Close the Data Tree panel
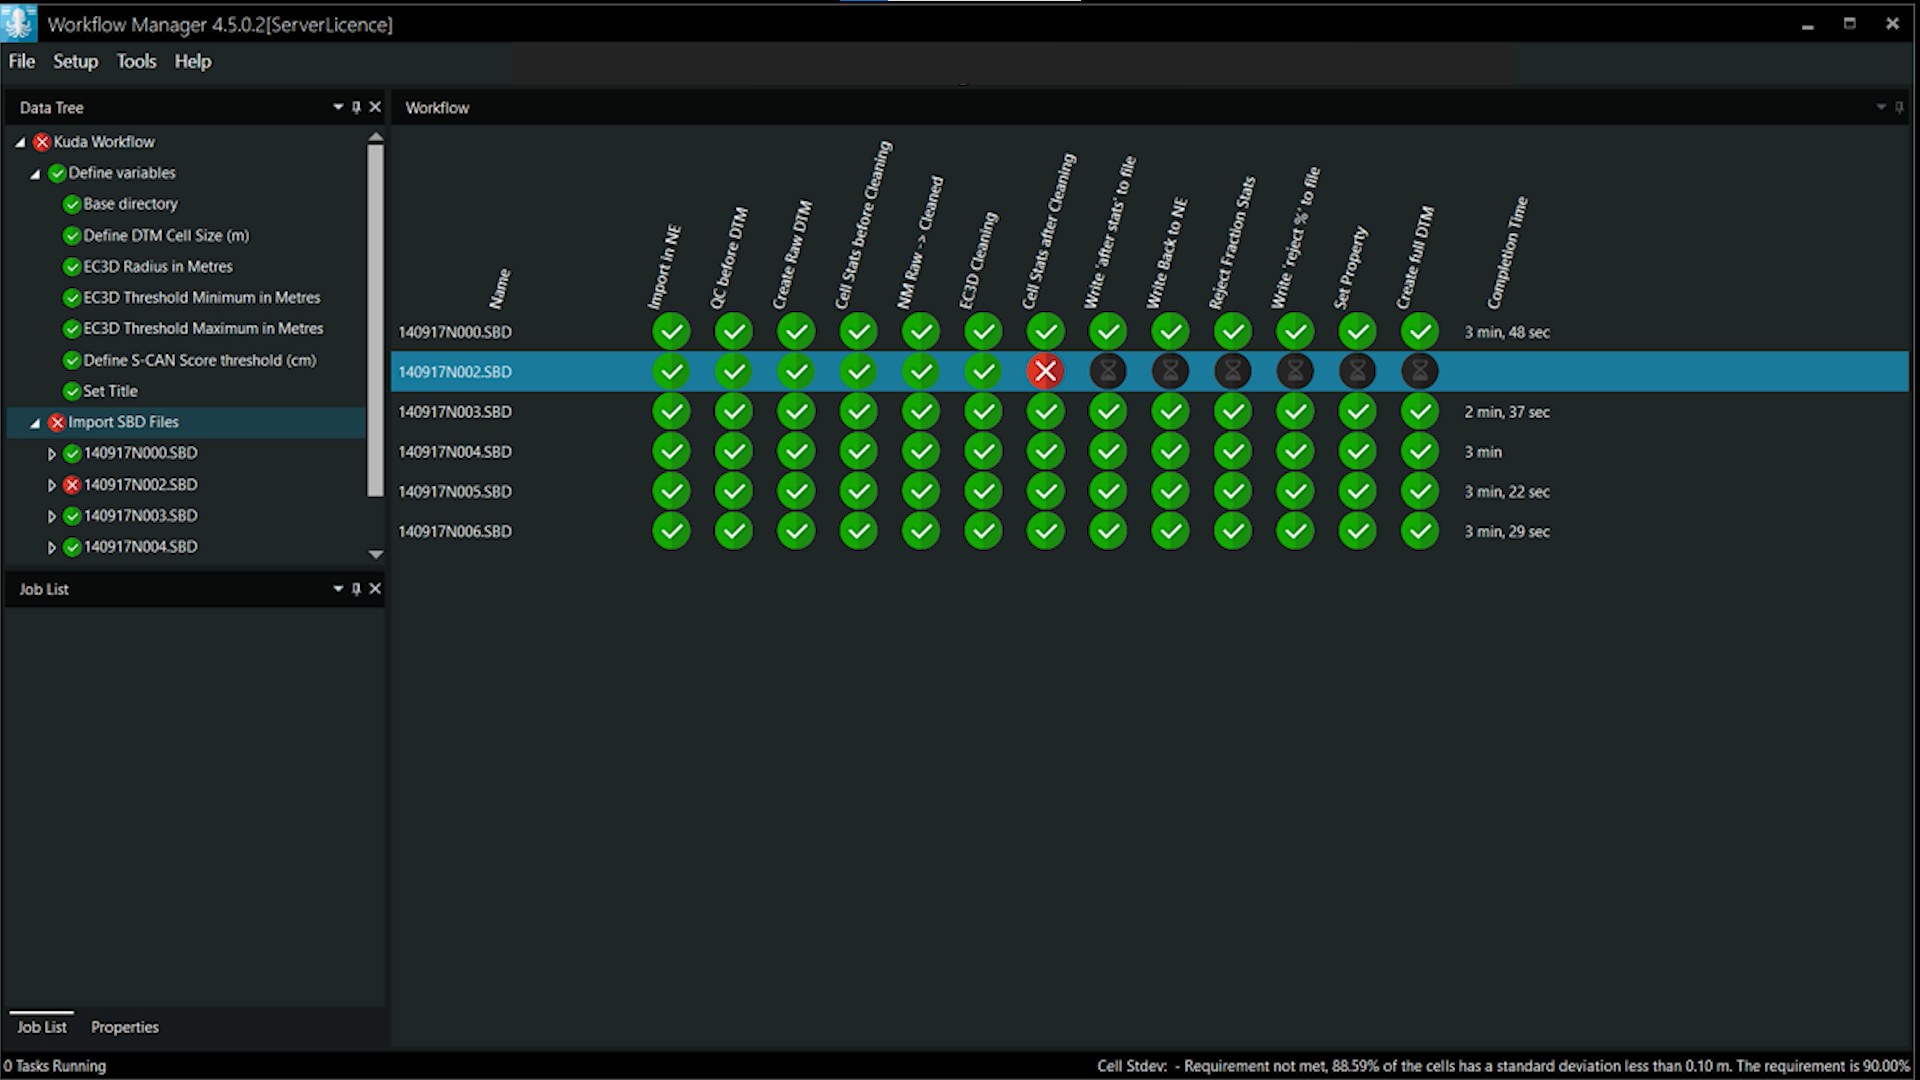This screenshot has height=1080, width=1920. (375, 107)
